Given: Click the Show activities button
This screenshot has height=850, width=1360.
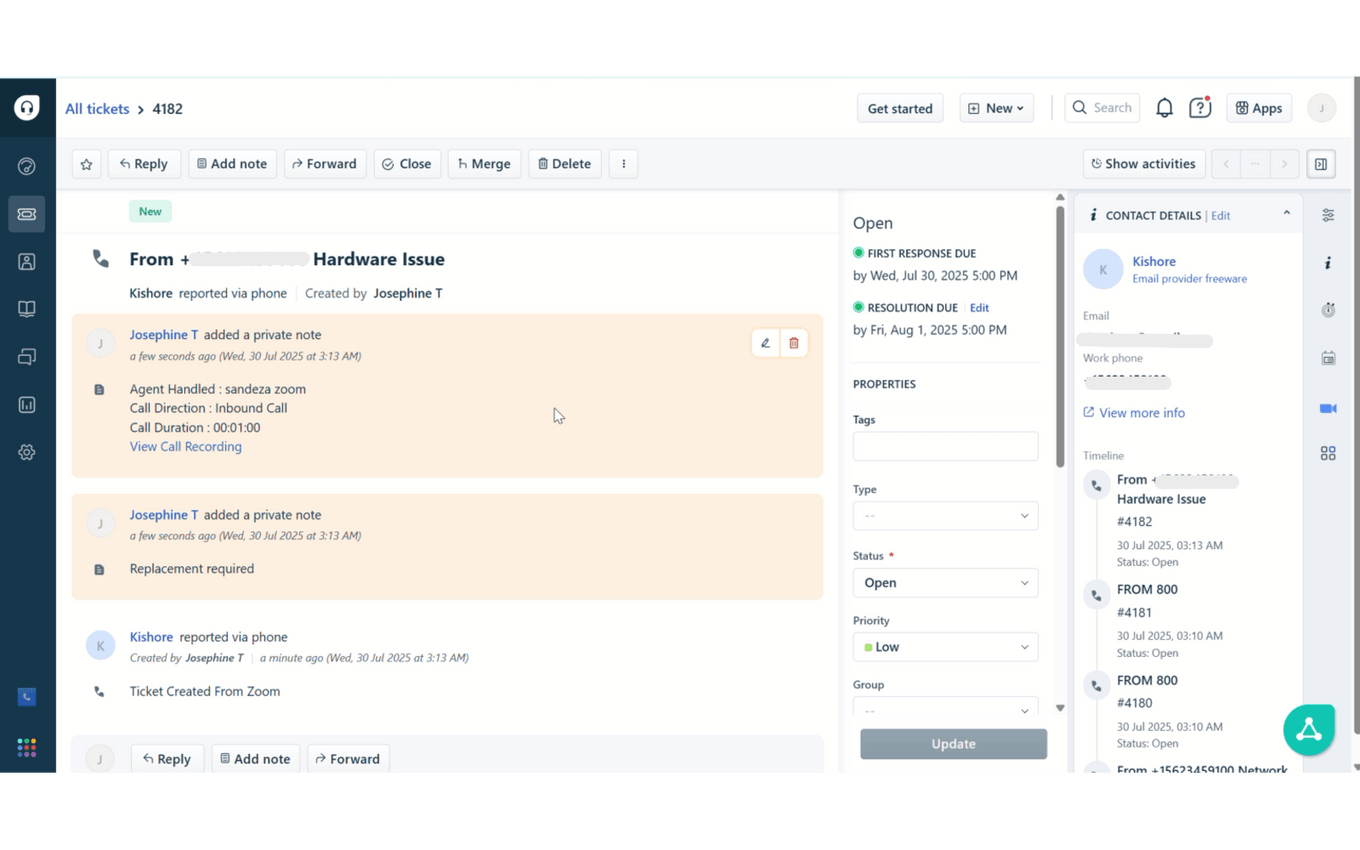Looking at the screenshot, I should pos(1143,164).
